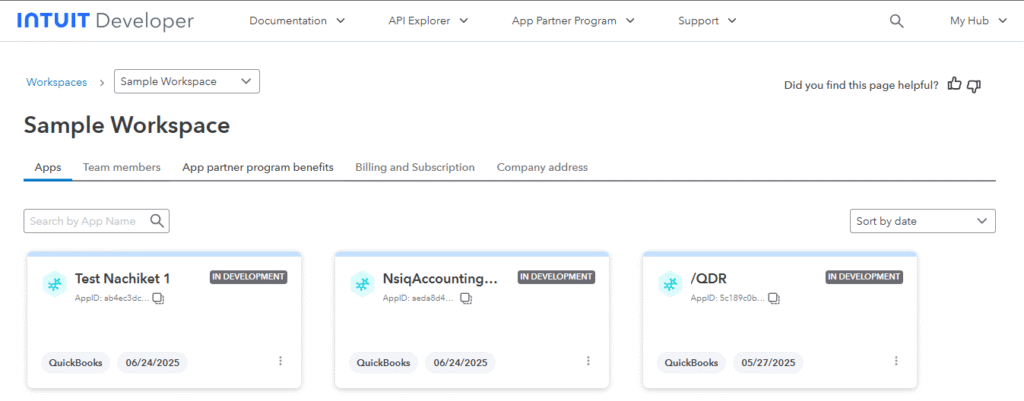The image size is (1024, 401).
Task: Click the NsiqAccounting app hexagon icon
Action: (362, 283)
